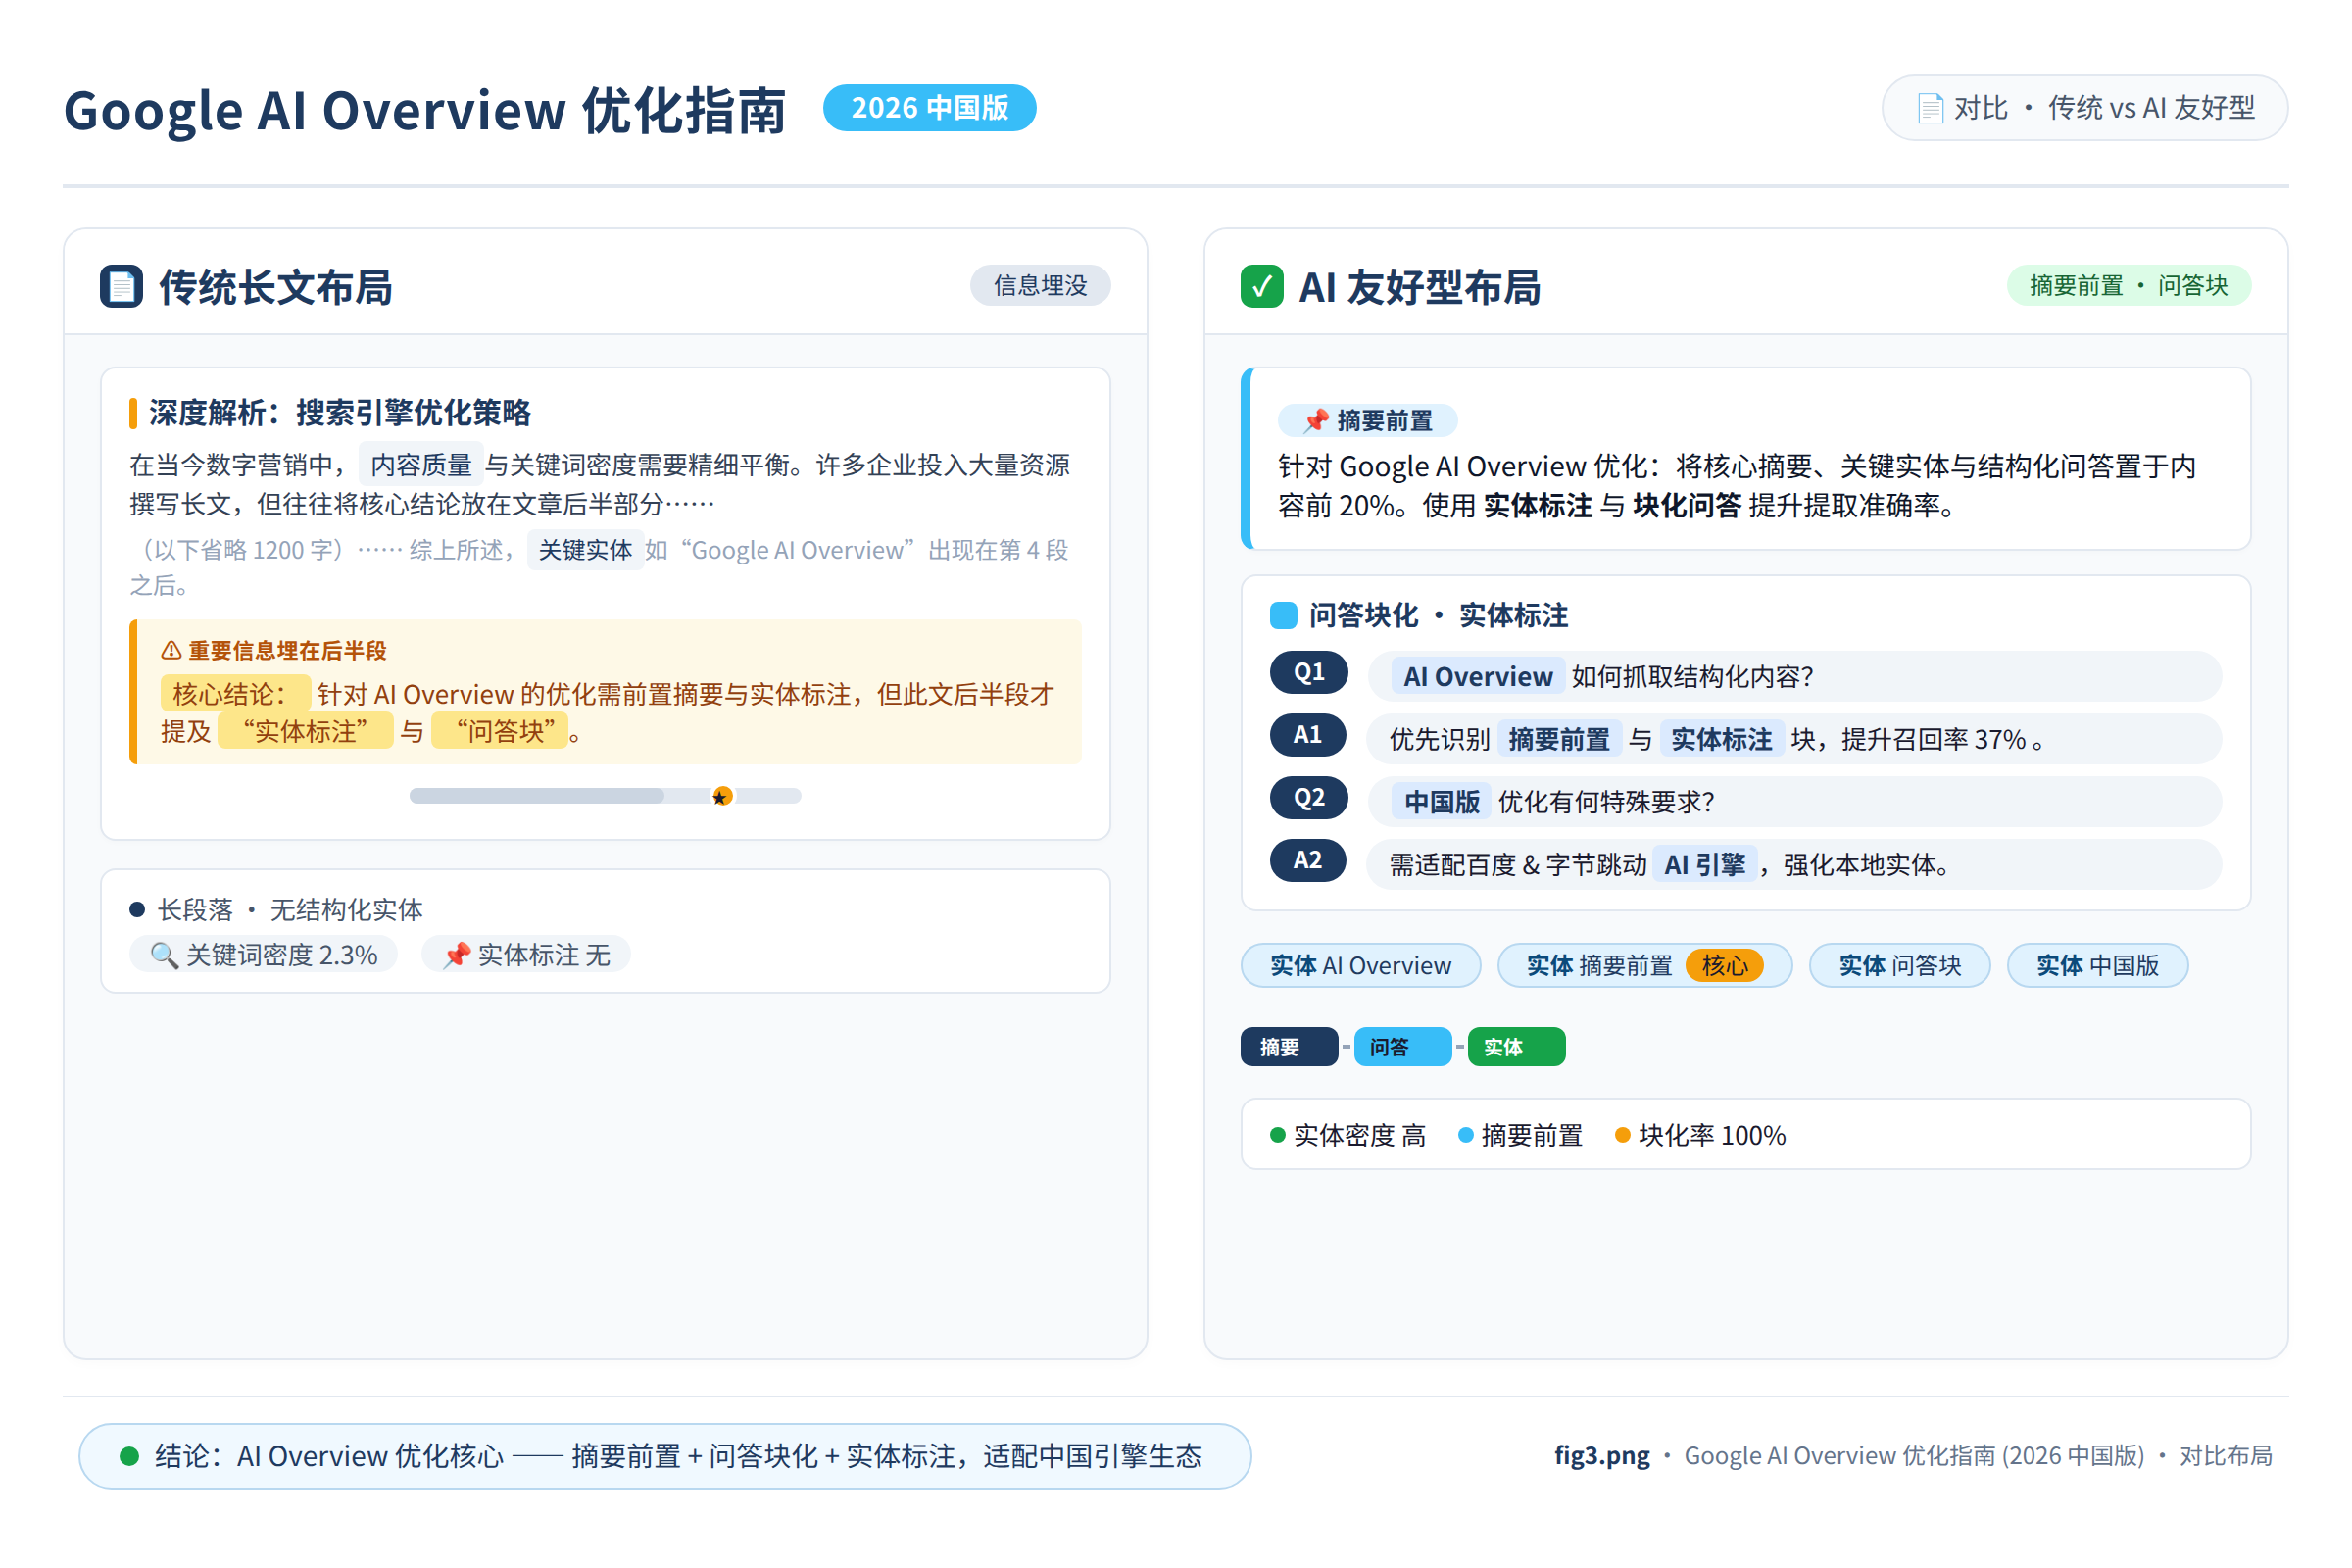Click the 实体 AI Overview chip
The height and width of the screenshot is (1568, 2352).
coord(1361,965)
